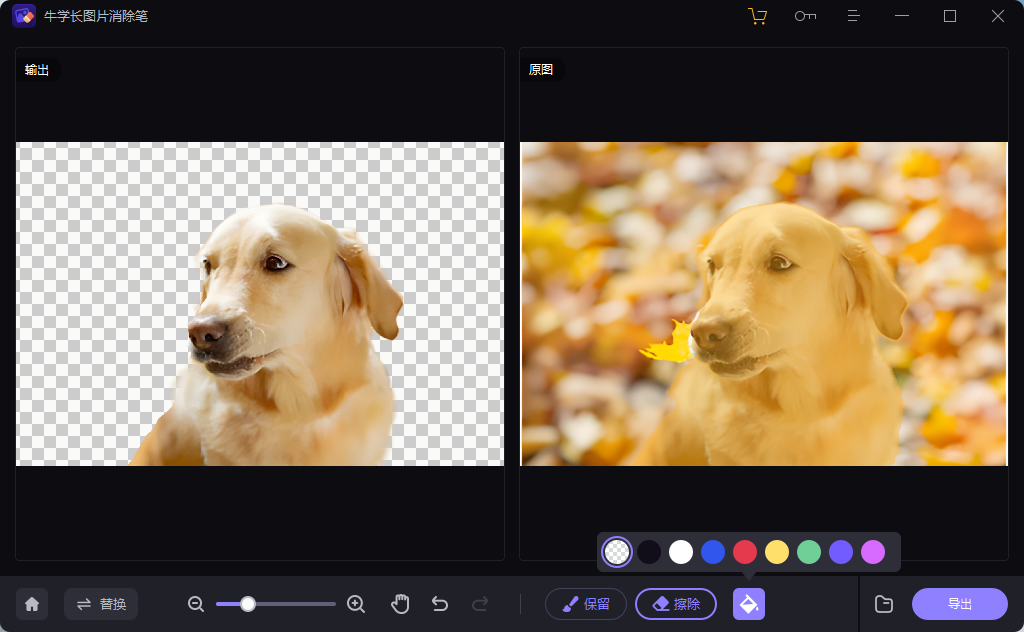The height and width of the screenshot is (632, 1024).
Task: Zoom out with the minus magnifier
Action: [196, 604]
